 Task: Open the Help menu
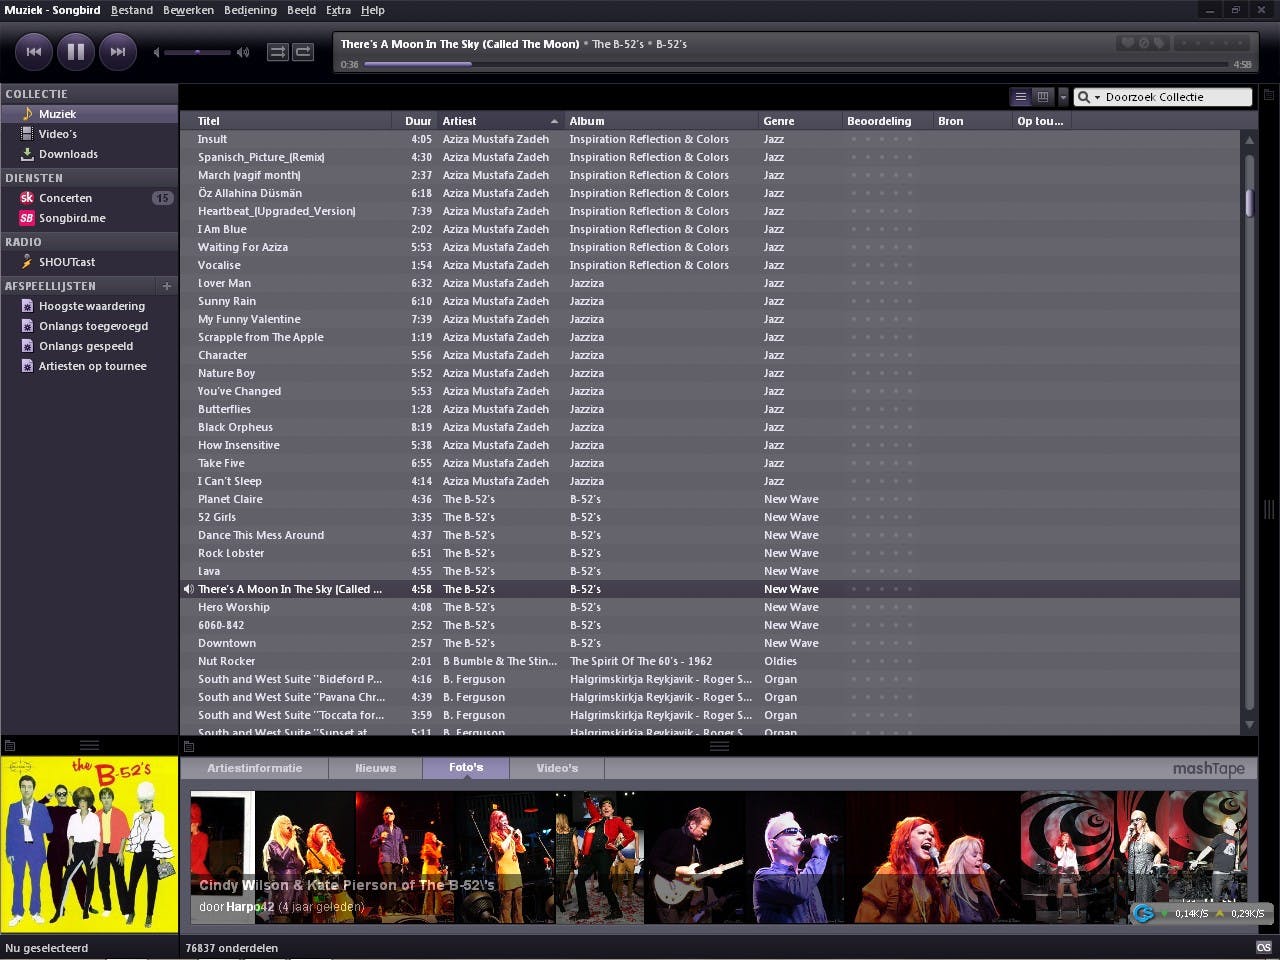373,10
